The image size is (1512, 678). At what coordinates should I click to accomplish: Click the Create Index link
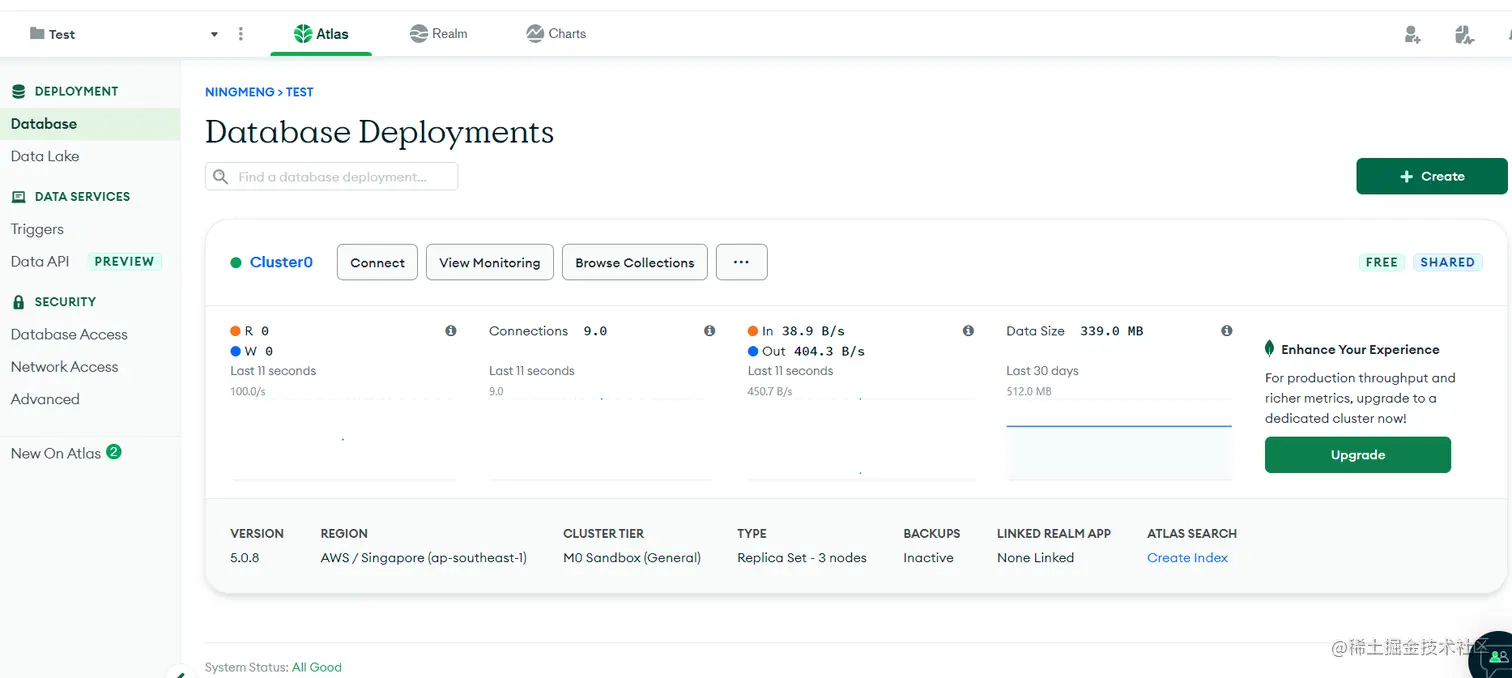(1187, 558)
